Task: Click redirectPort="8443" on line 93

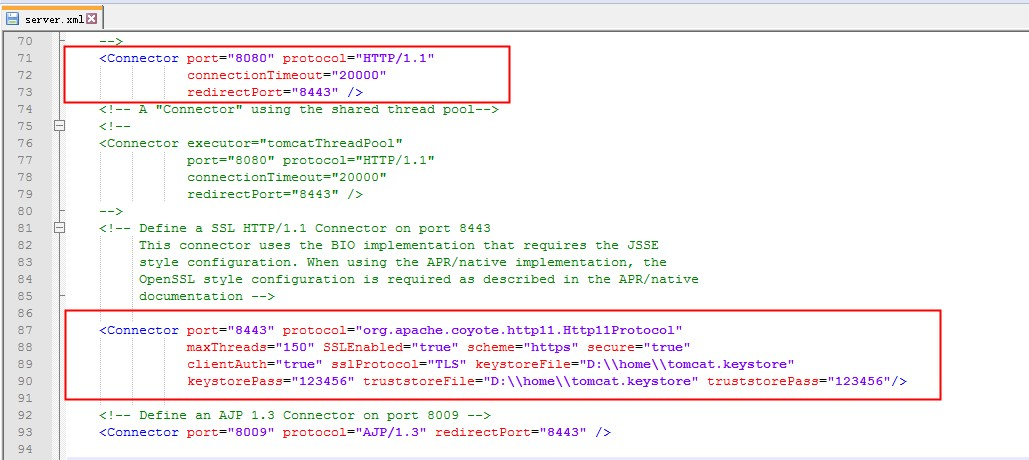Action: pos(511,432)
